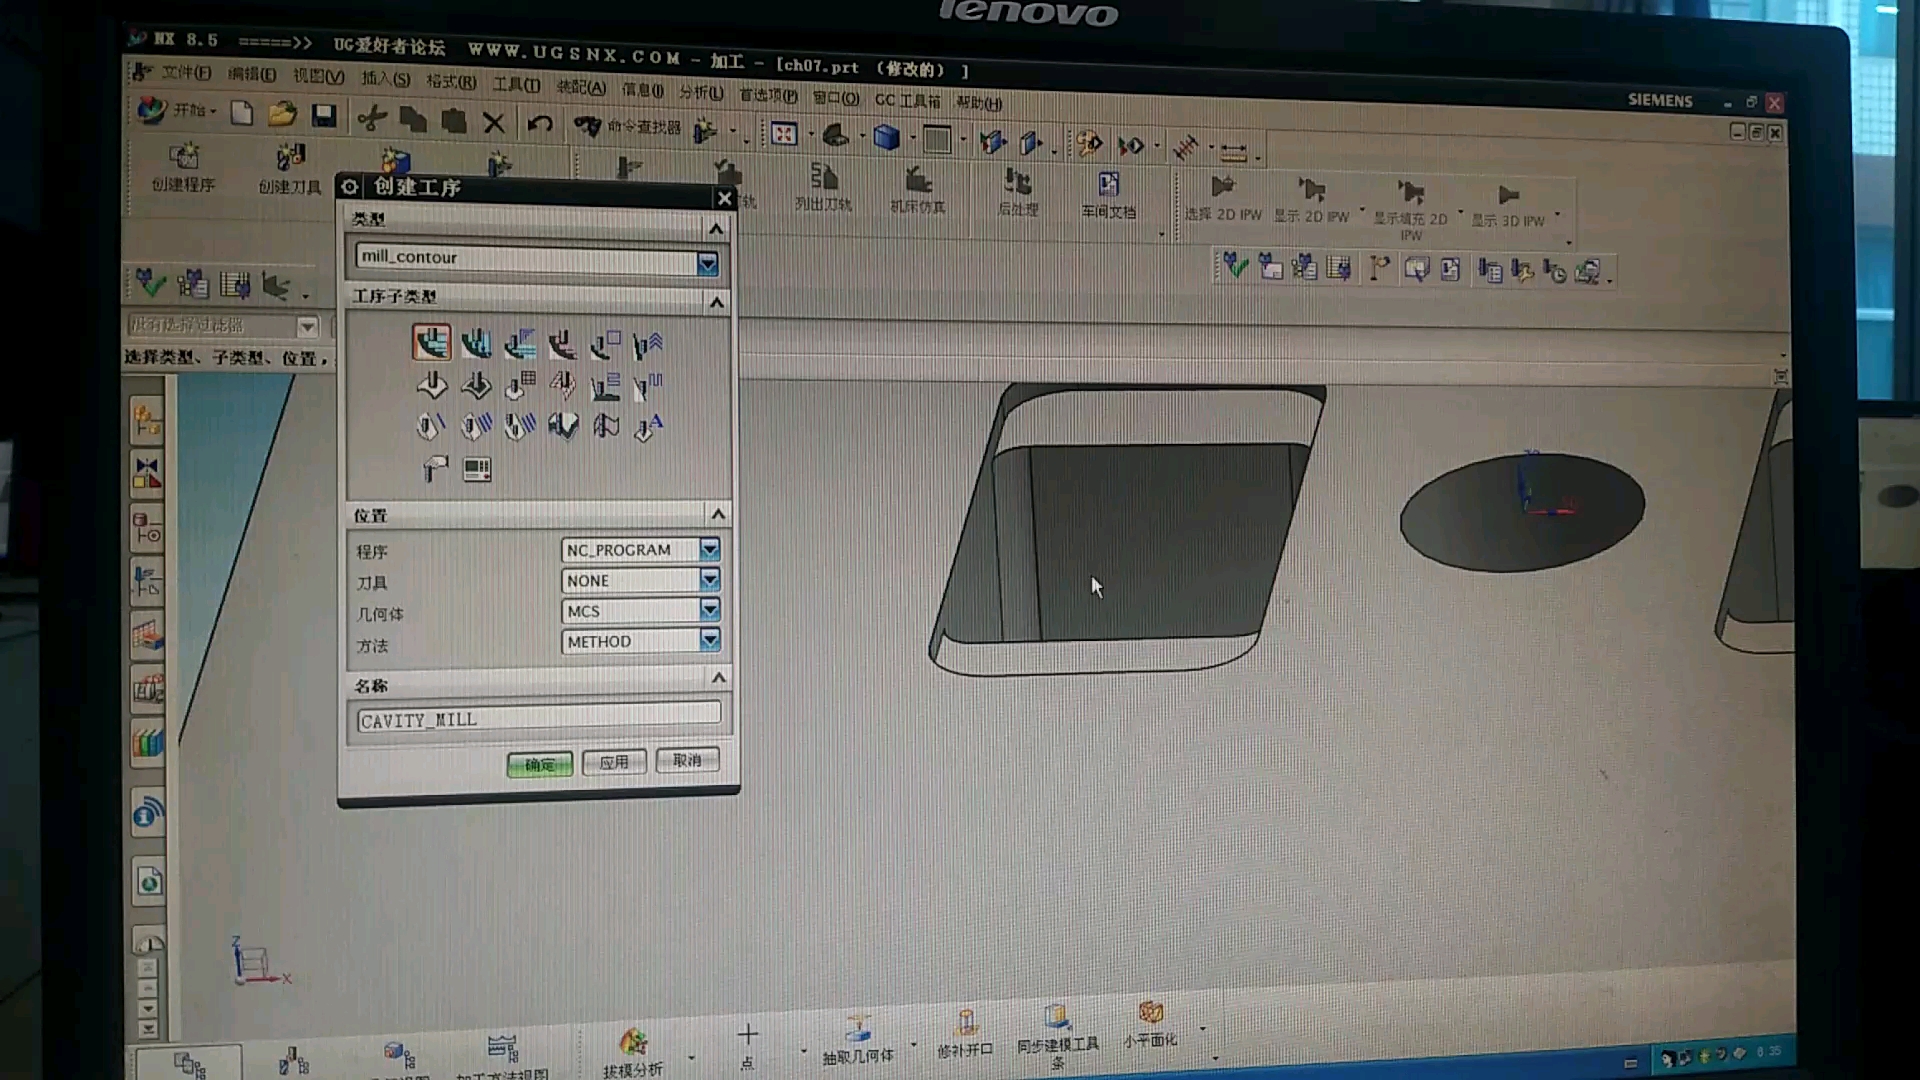Click the New file toolbar icon

(241, 113)
